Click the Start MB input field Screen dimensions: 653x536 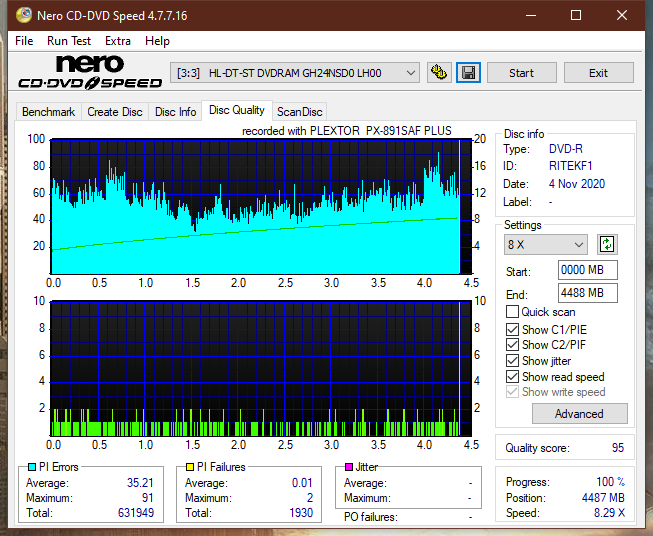pyautogui.click(x=587, y=270)
